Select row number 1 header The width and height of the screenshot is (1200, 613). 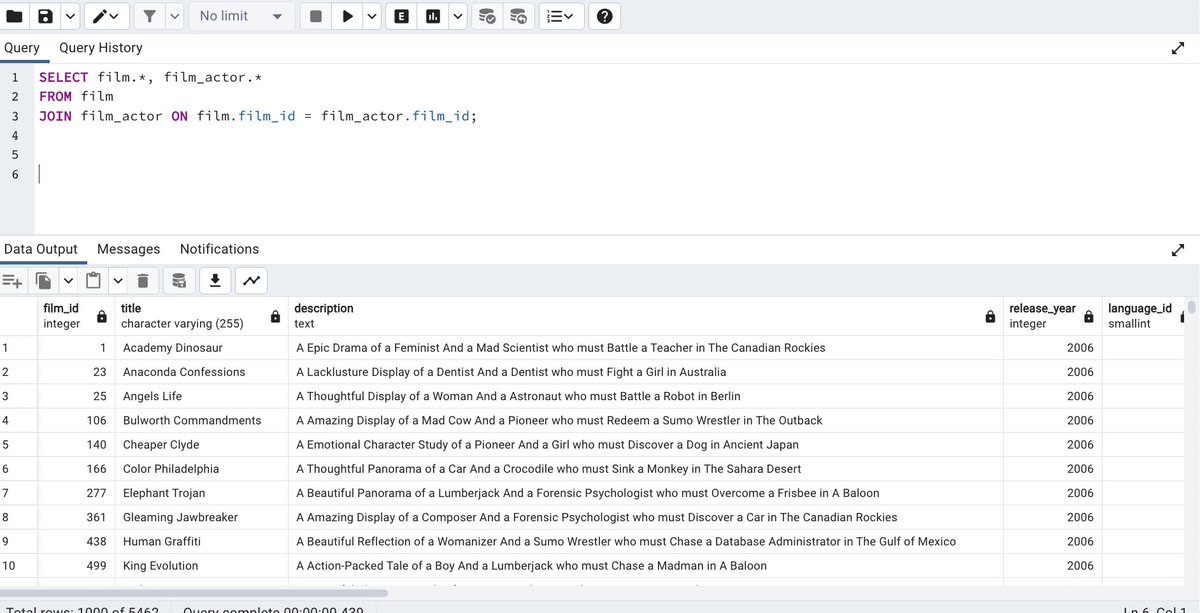coord(19,348)
